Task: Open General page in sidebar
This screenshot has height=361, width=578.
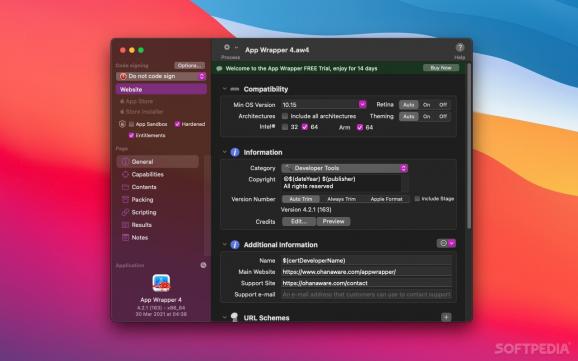Action: click(158, 162)
